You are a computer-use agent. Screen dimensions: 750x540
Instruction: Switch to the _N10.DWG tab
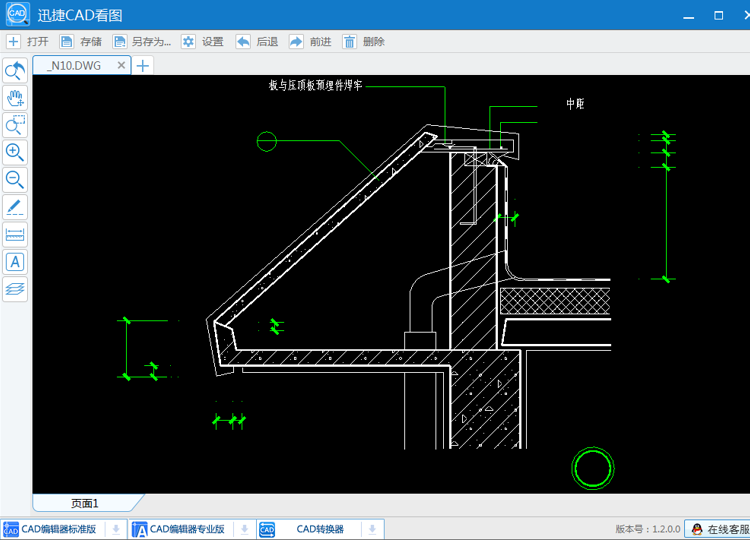click(74, 66)
